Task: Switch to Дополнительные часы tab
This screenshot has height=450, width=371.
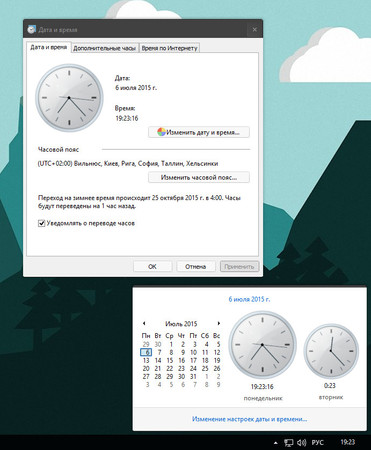Action: coord(105,48)
